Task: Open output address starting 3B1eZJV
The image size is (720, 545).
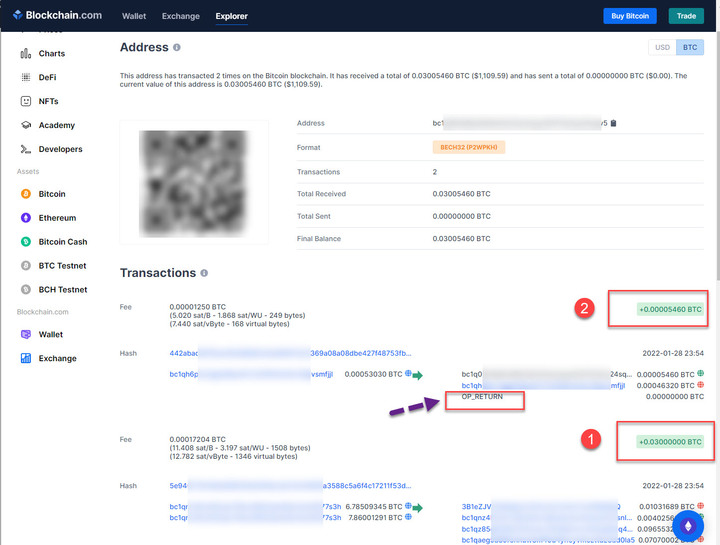Action: coord(541,506)
